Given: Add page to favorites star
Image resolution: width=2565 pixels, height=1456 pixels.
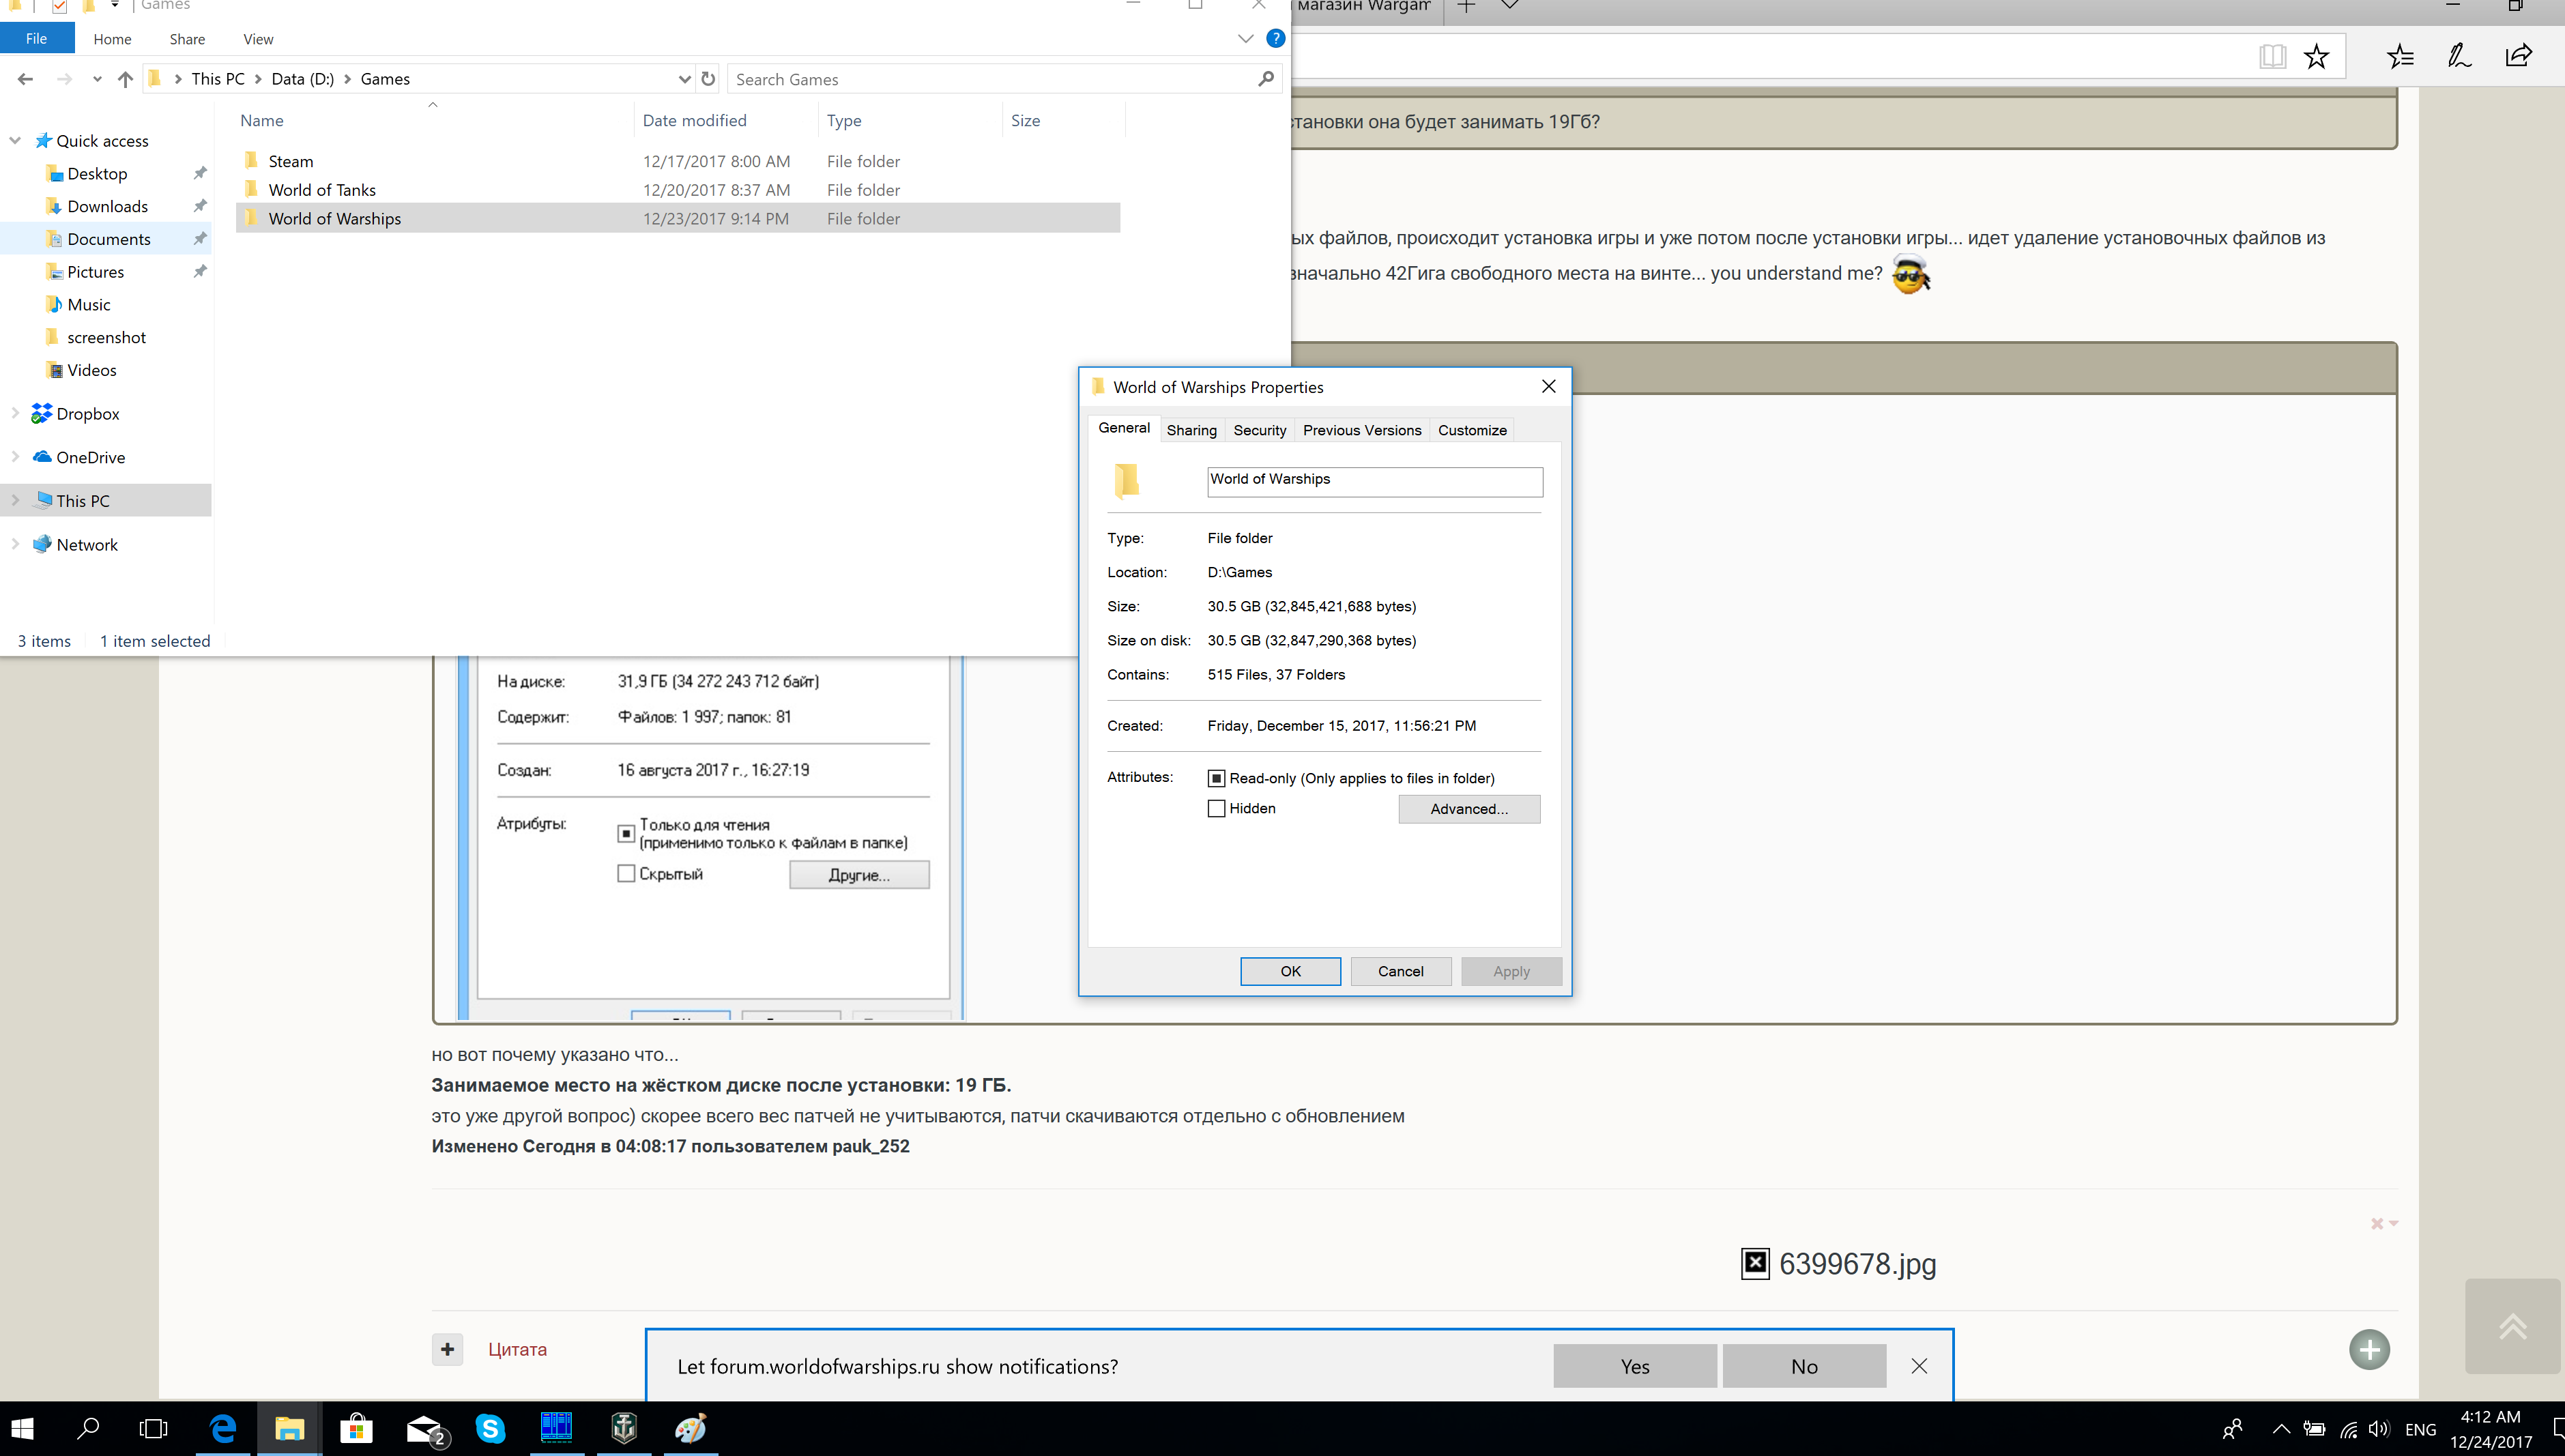Looking at the screenshot, I should click(2316, 56).
